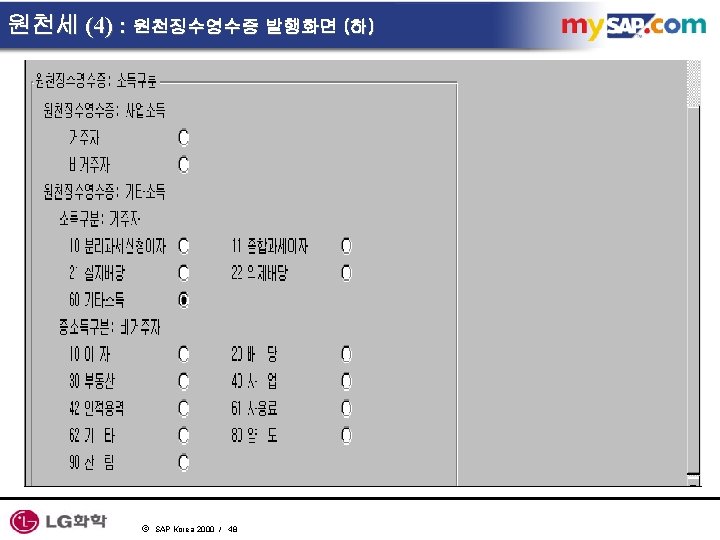Screen dimensions: 720x540
Task: Choose the 10 분리과세신청이자 radio button
Action: pos(184,246)
